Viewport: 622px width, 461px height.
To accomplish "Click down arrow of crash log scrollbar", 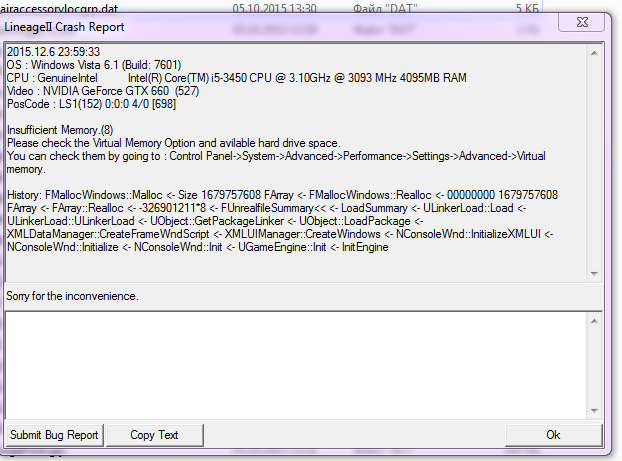I will click(594, 274).
